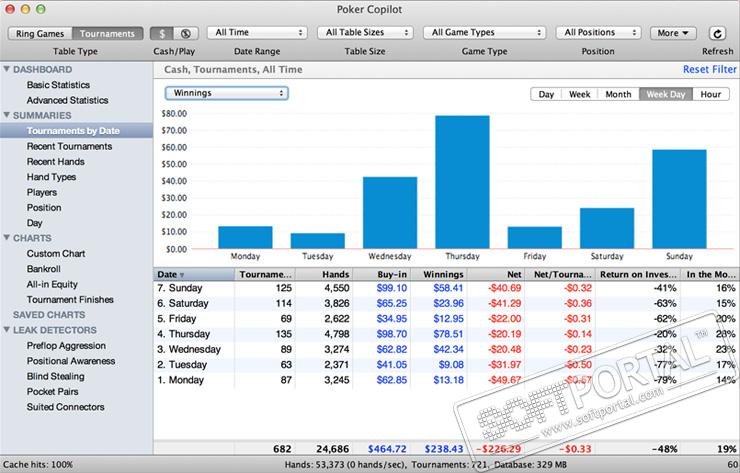Screen dimensions: 740x473
Task: Switch to Tournaments table type
Action: (108, 34)
